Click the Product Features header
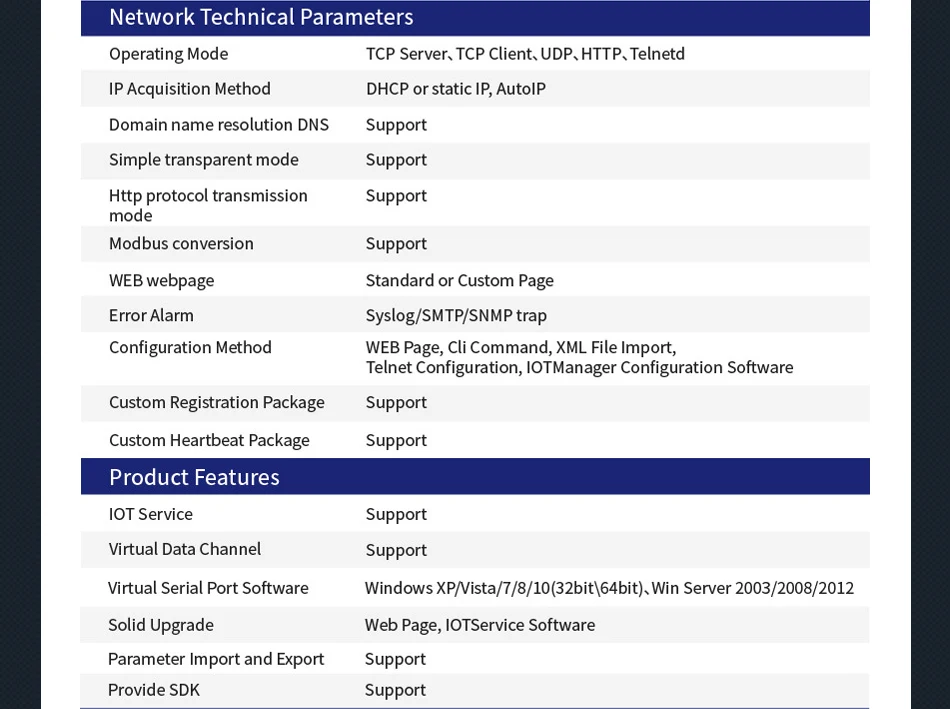Screen dimensions: 950x709 [194, 477]
